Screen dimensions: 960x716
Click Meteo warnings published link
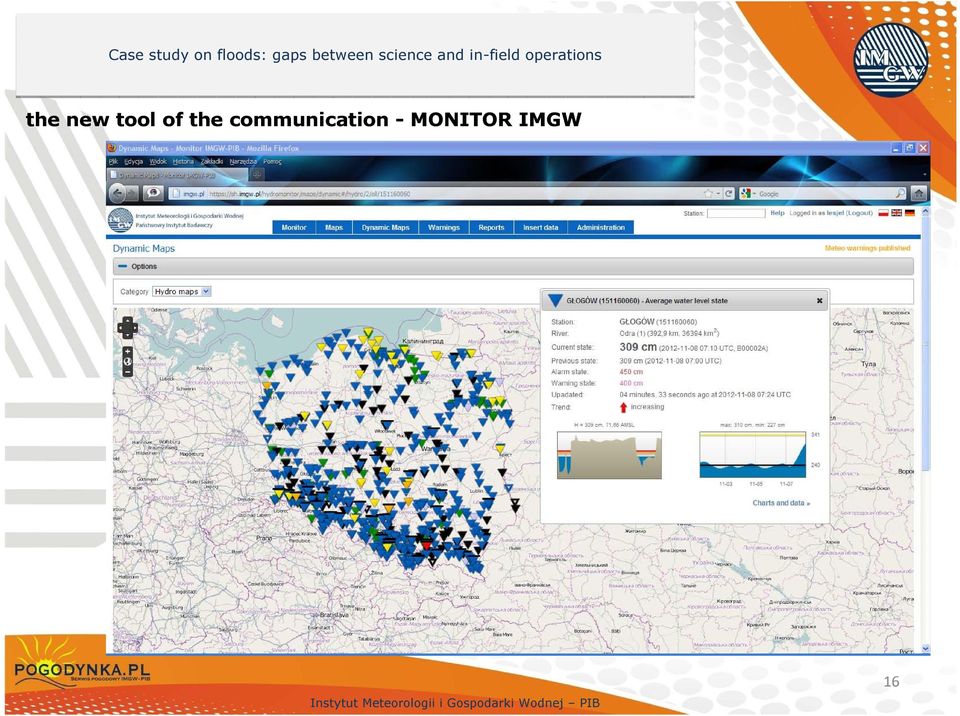click(868, 248)
